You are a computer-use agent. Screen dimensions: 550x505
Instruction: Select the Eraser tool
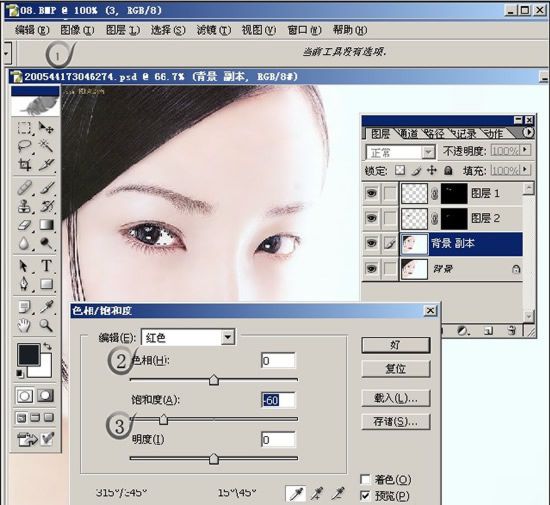(24, 225)
